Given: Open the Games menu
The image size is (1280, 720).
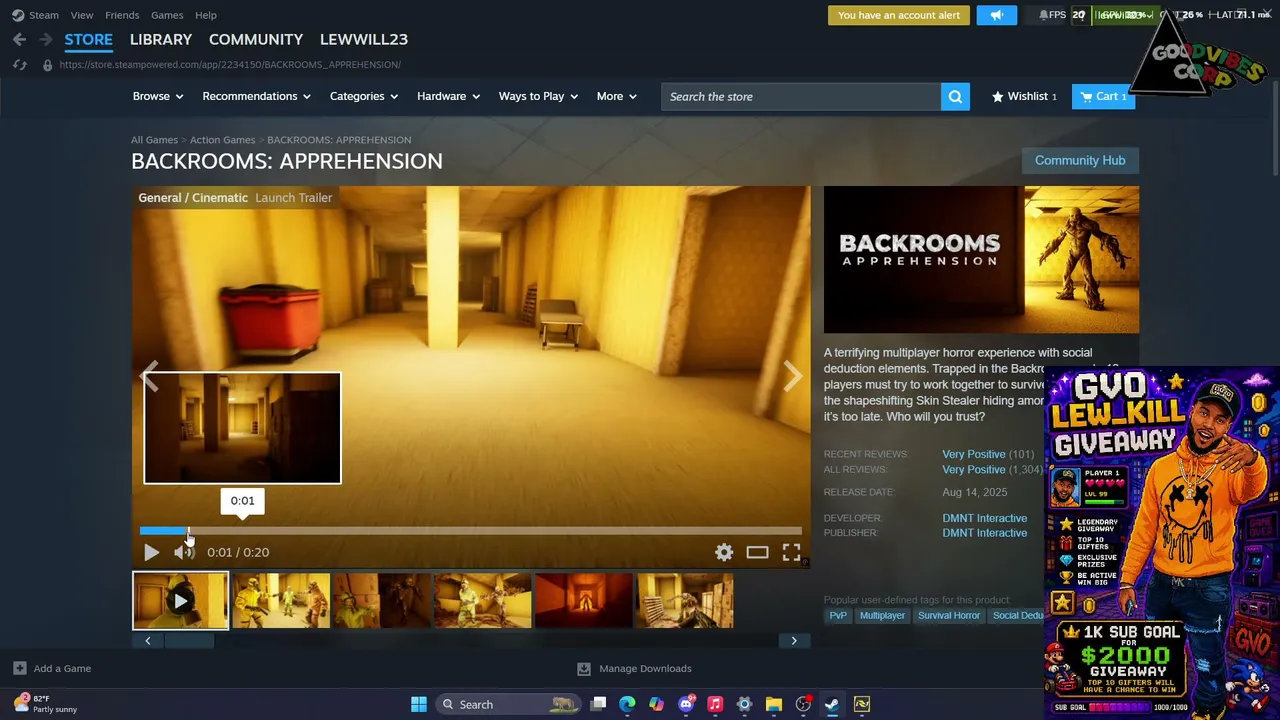Looking at the screenshot, I should 167,15.
